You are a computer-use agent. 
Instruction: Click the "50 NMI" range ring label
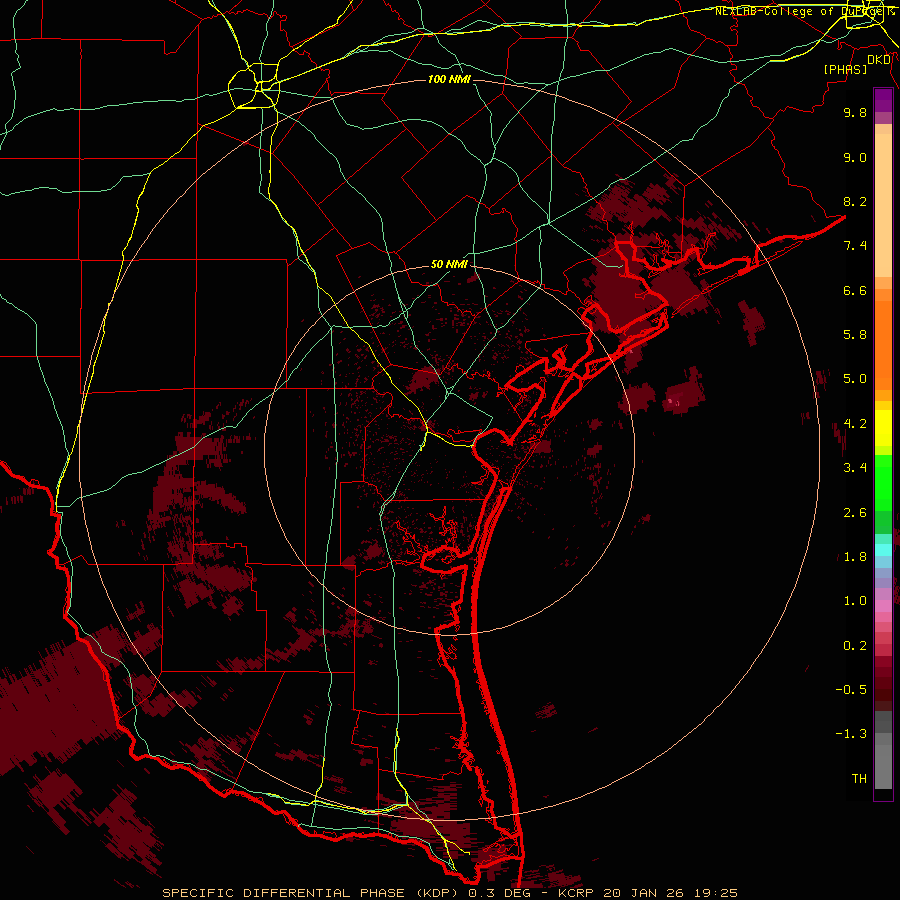449,265
